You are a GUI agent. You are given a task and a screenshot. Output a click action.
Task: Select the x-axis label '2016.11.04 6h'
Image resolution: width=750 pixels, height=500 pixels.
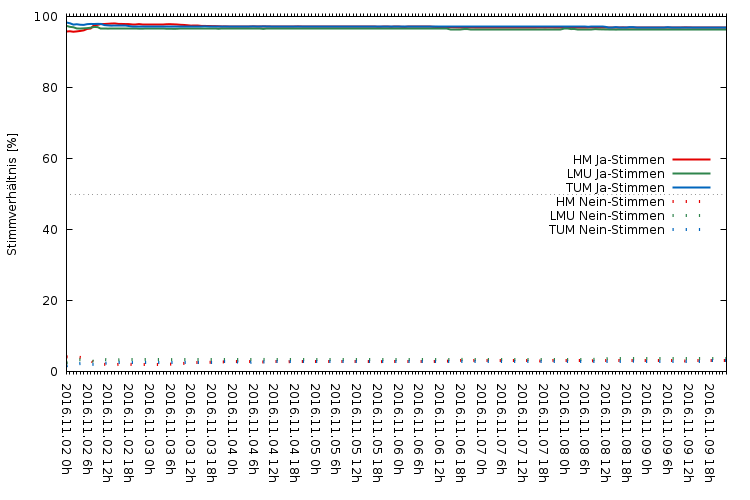(253, 429)
